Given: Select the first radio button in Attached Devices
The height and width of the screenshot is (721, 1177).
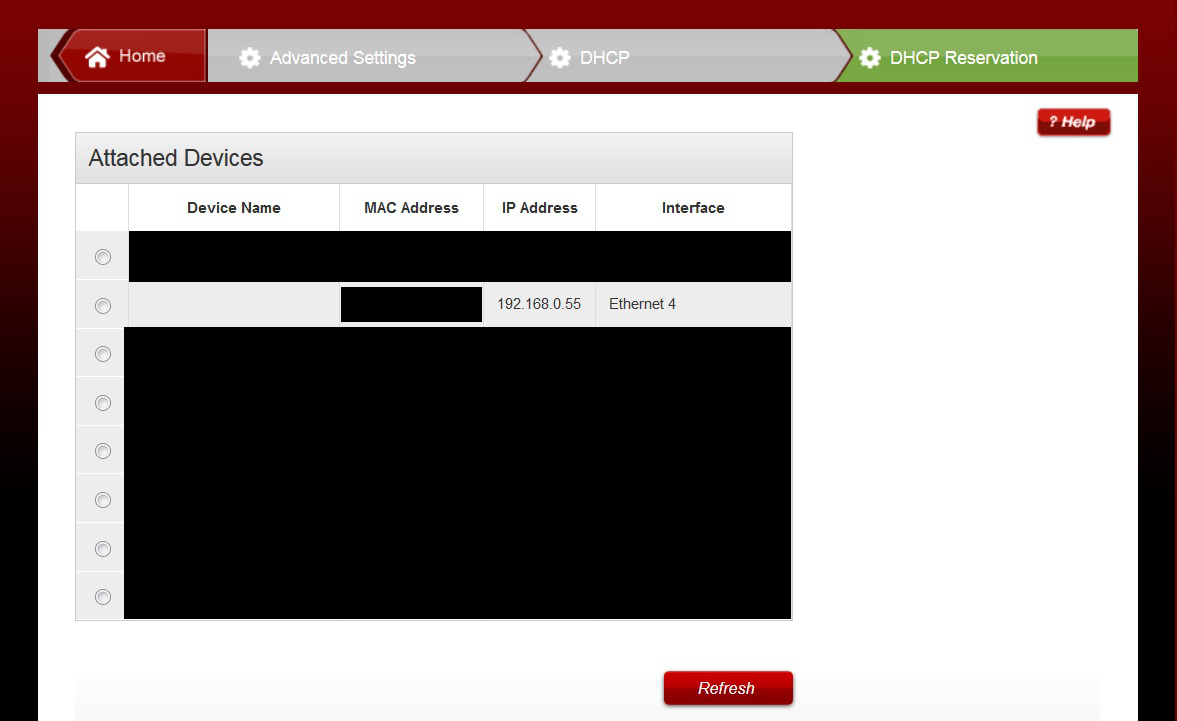Looking at the screenshot, I should point(102,257).
